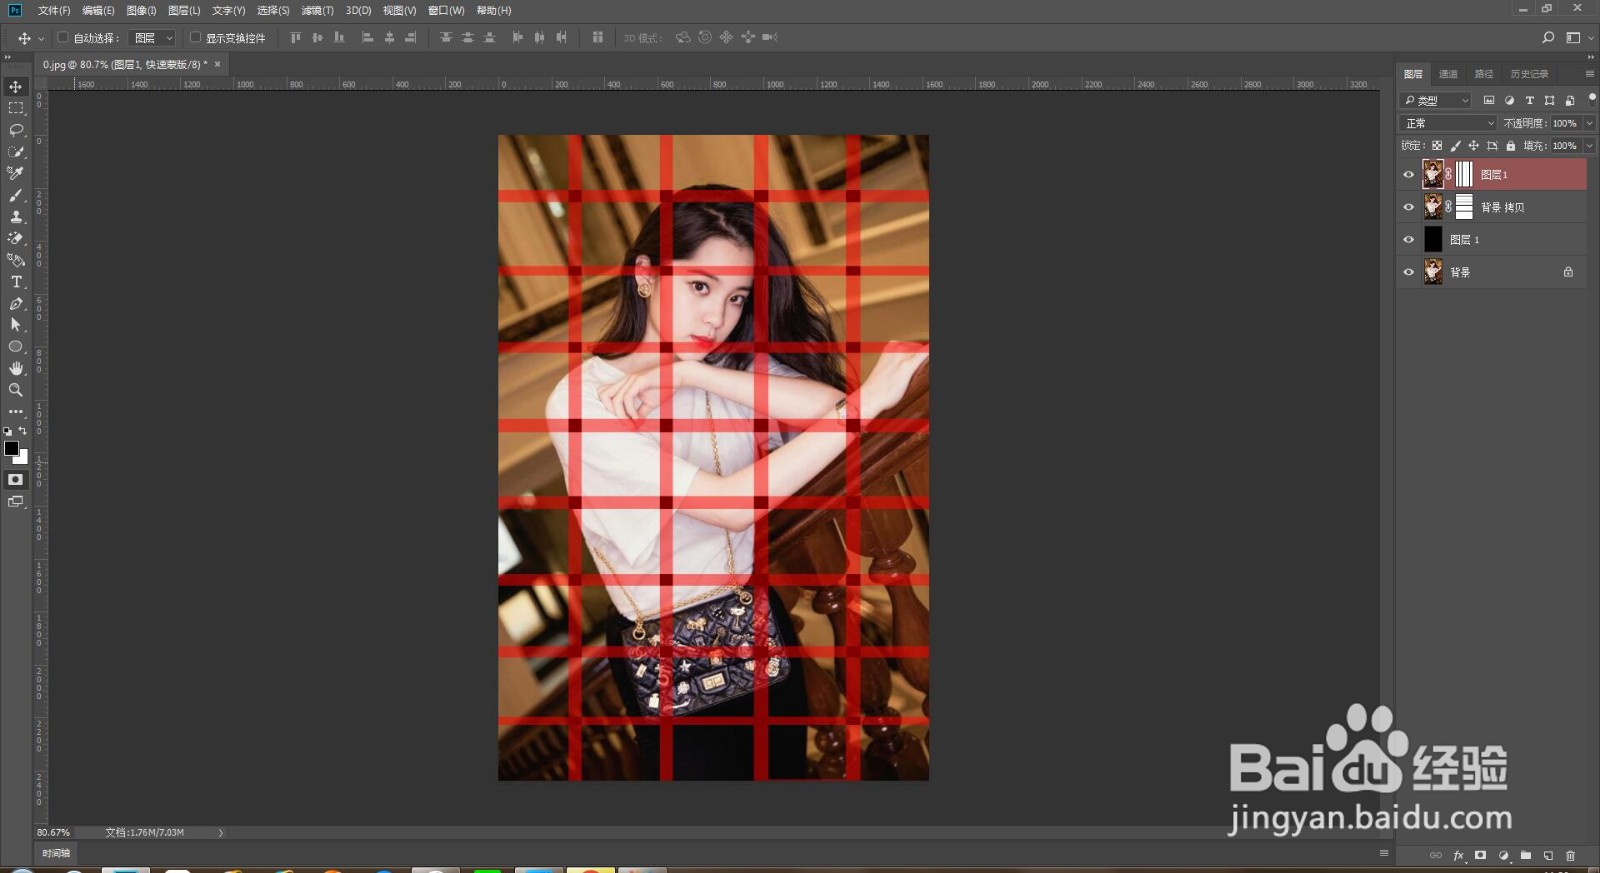Hide the black 图层 1 layer
This screenshot has height=873, width=1600.
(1409, 240)
